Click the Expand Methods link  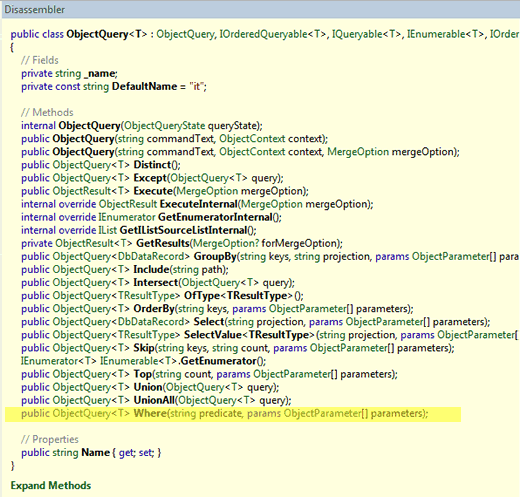pyautogui.click(x=51, y=485)
